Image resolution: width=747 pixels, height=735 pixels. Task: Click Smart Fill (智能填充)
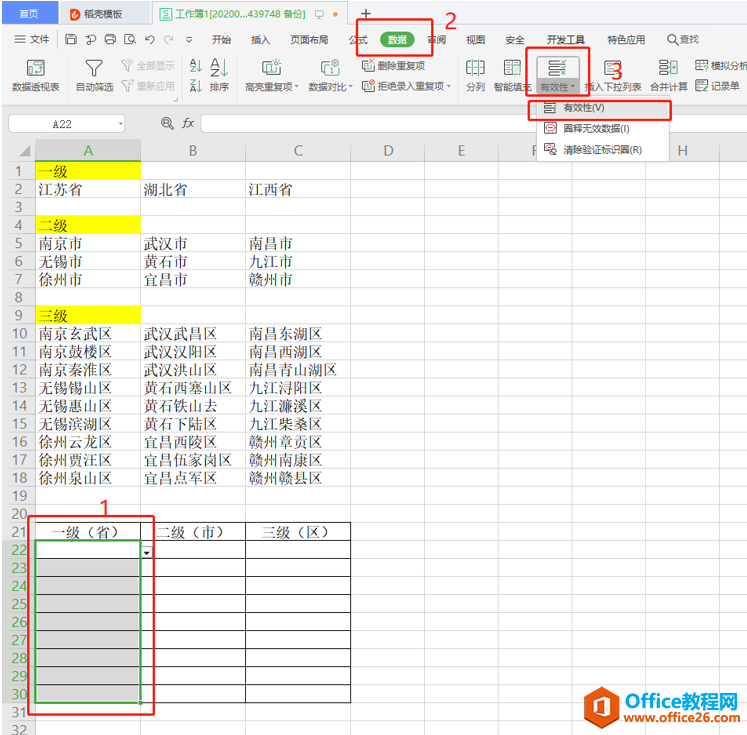coord(513,75)
